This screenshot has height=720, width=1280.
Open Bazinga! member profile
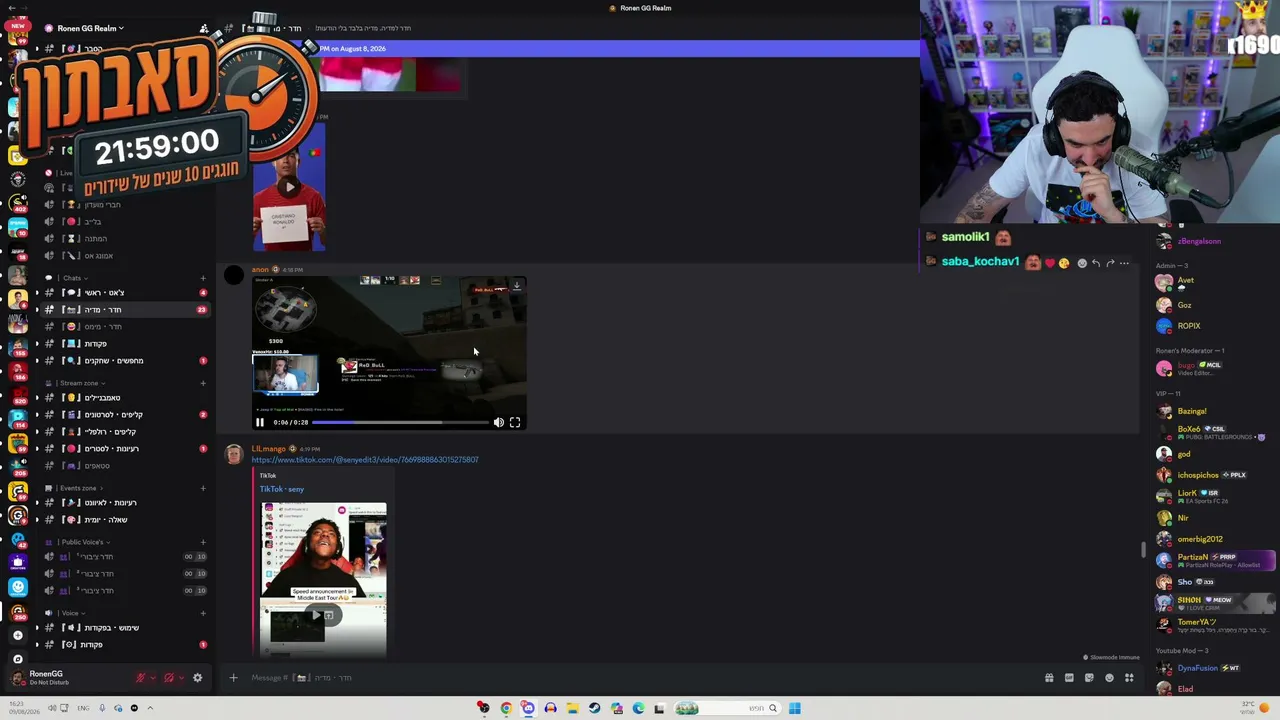[1215, 411]
